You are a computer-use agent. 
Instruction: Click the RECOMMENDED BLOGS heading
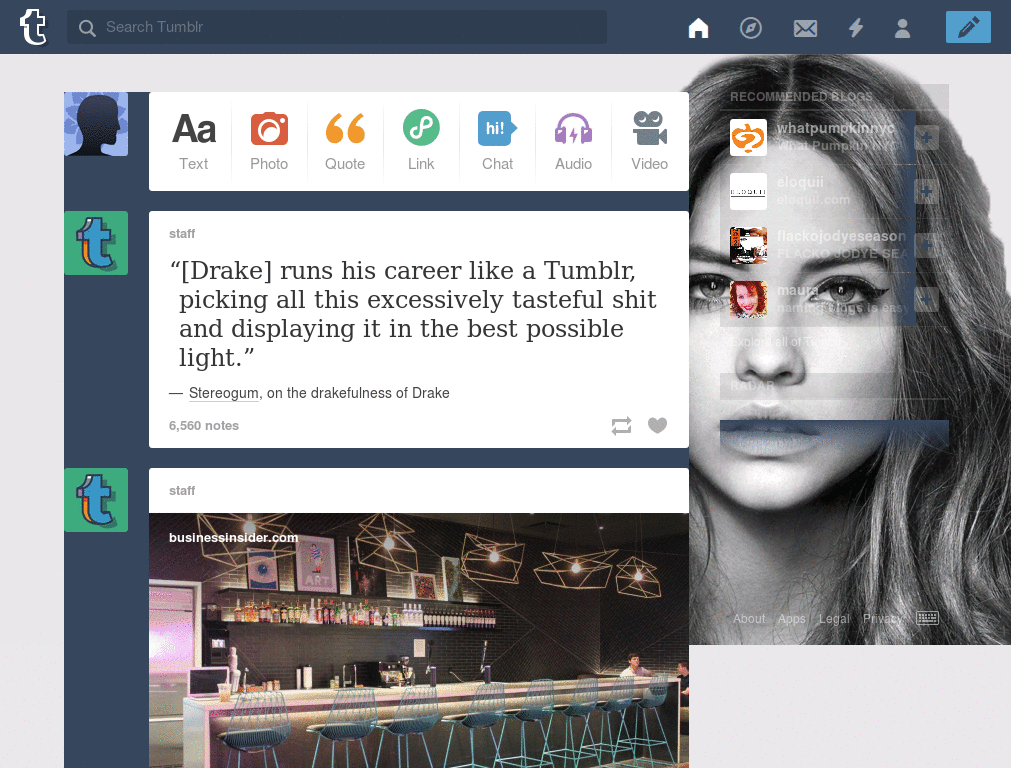[801, 97]
